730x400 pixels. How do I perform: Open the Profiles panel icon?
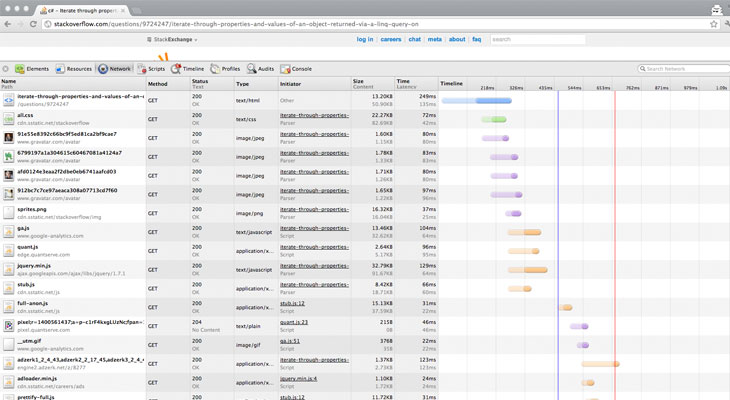click(214, 69)
